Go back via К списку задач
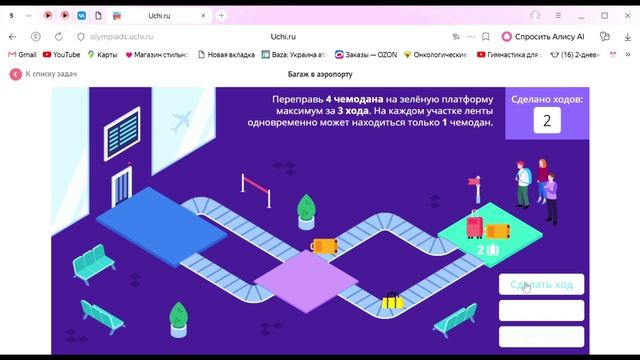640x360 pixels. [51, 74]
